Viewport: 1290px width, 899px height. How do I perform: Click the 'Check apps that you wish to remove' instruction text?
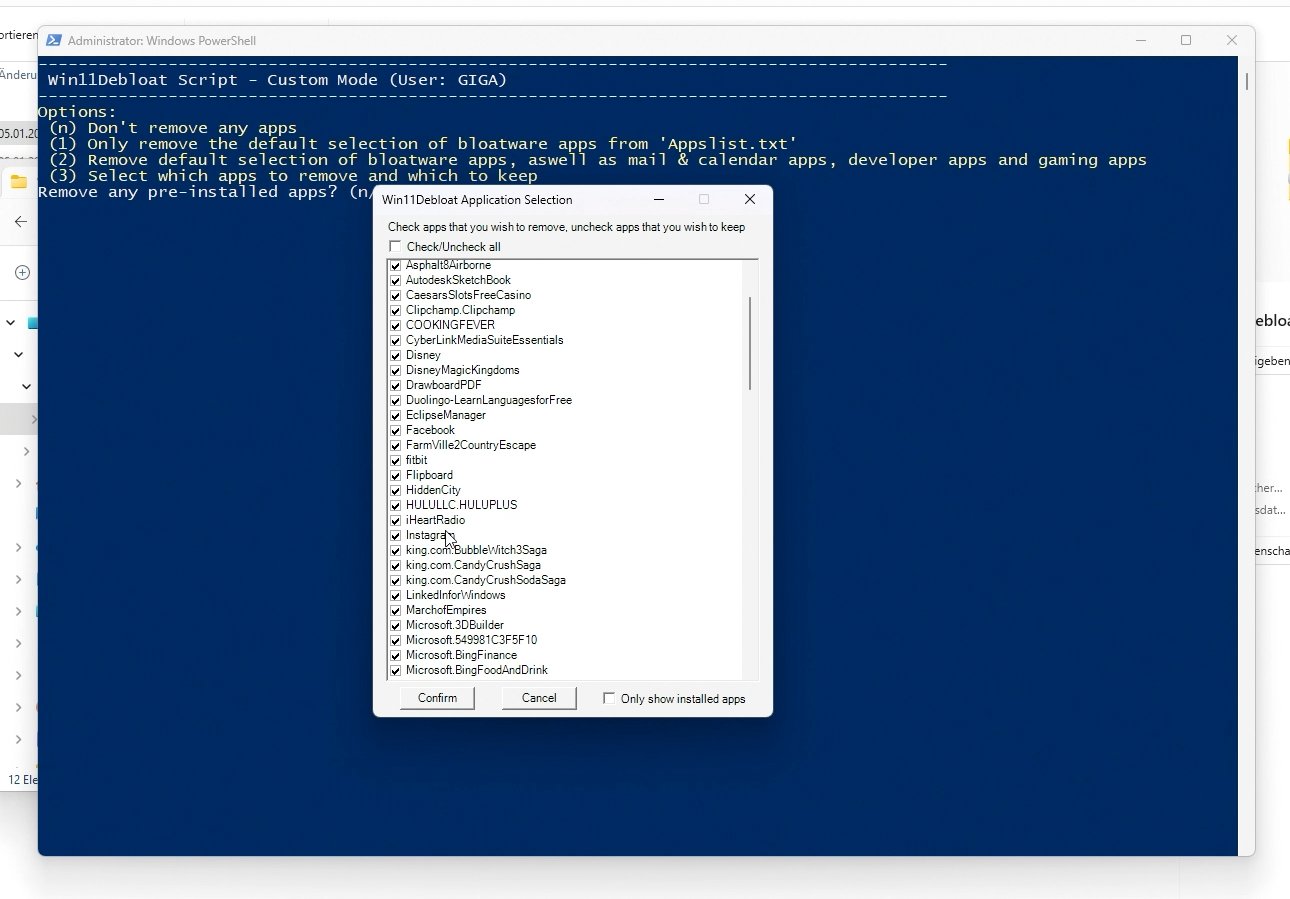[566, 227]
